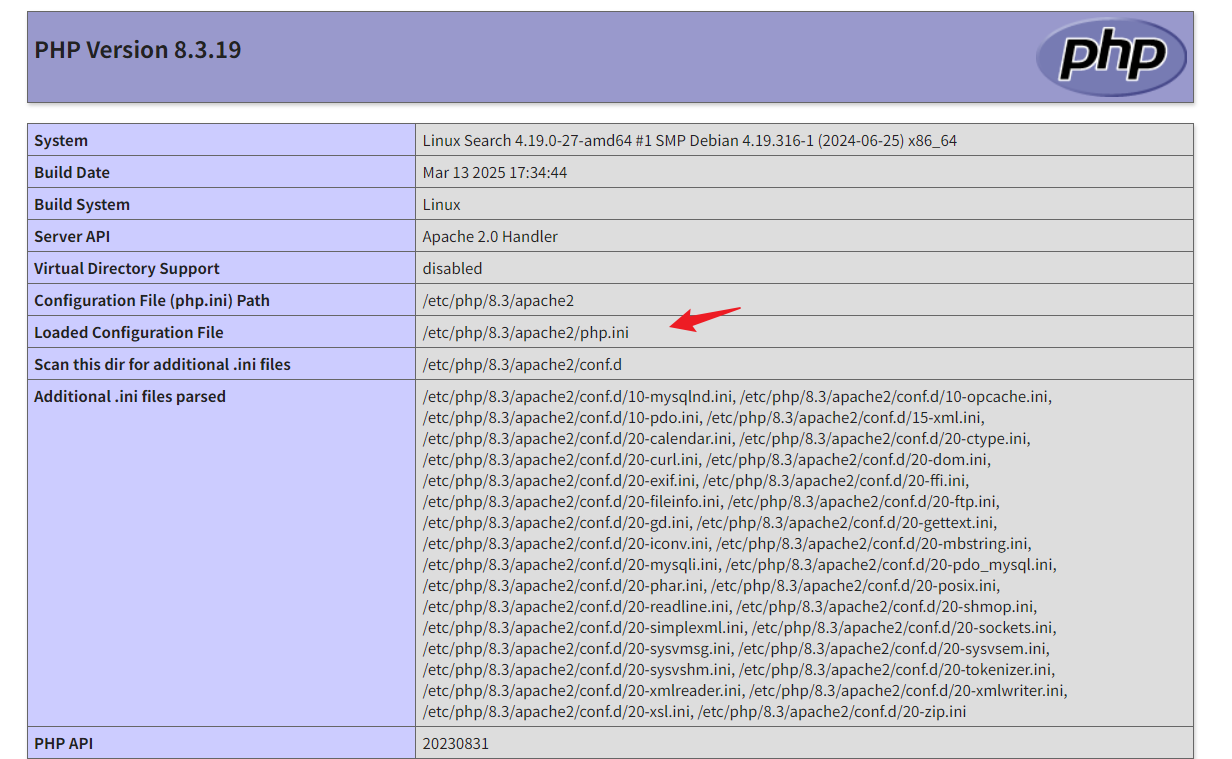Viewport: 1232px width, 759px height.
Task: Click the Loaded Configuration File label
Action: pyautogui.click(x=129, y=333)
